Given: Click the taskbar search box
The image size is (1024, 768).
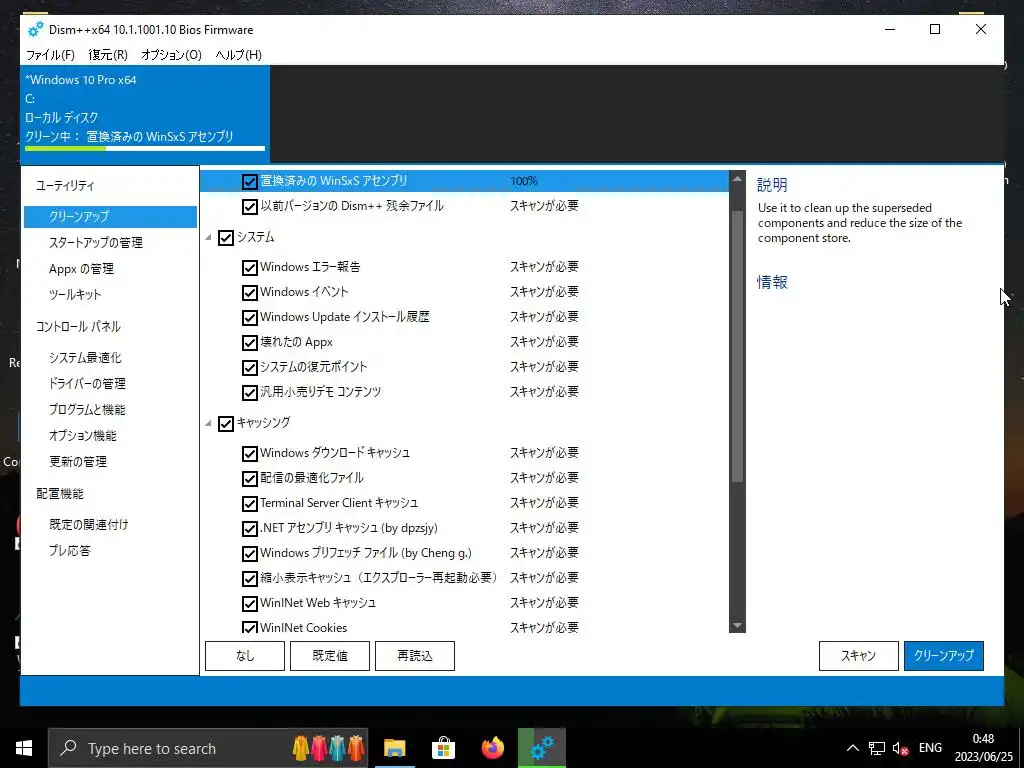Looking at the screenshot, I should [x=208, y=748].
